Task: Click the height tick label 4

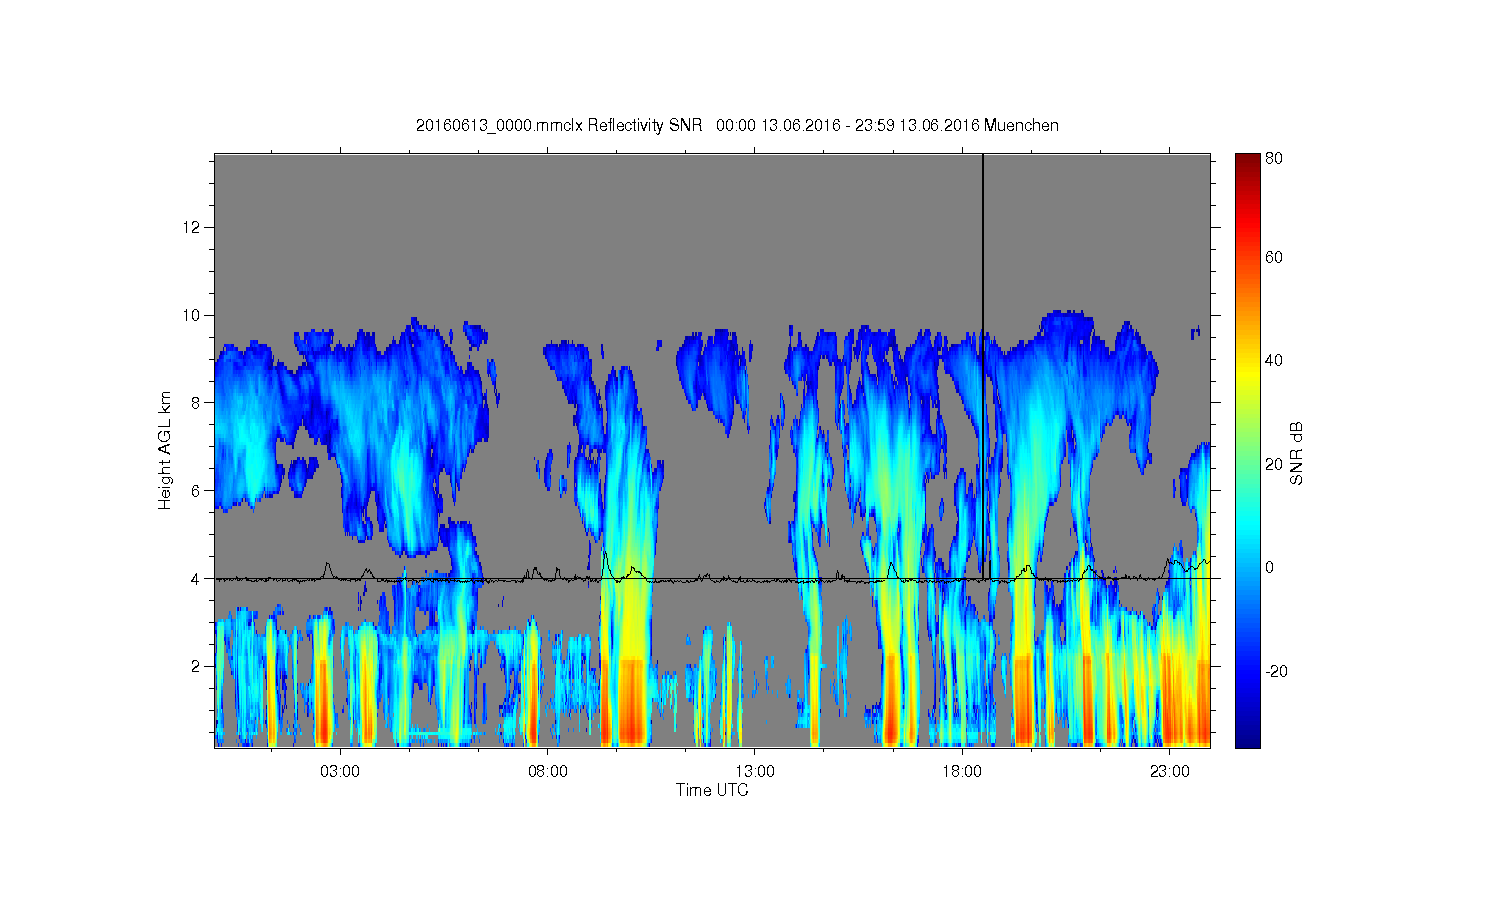Action: point(196,578)
